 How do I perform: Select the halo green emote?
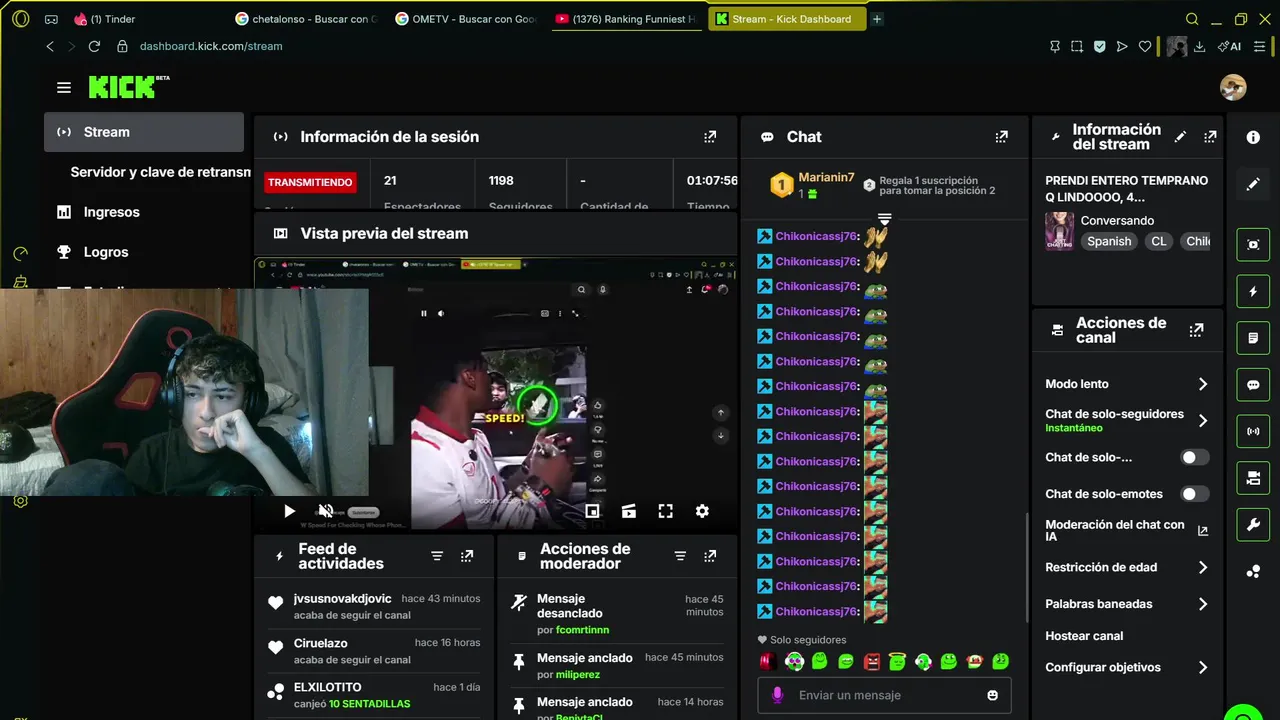897,662
